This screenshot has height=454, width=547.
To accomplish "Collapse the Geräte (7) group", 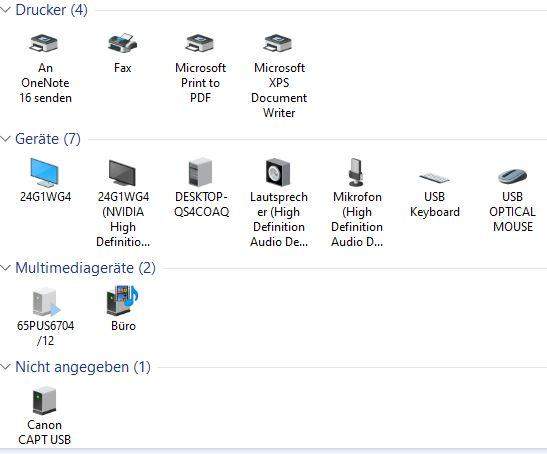I will 5,139.
